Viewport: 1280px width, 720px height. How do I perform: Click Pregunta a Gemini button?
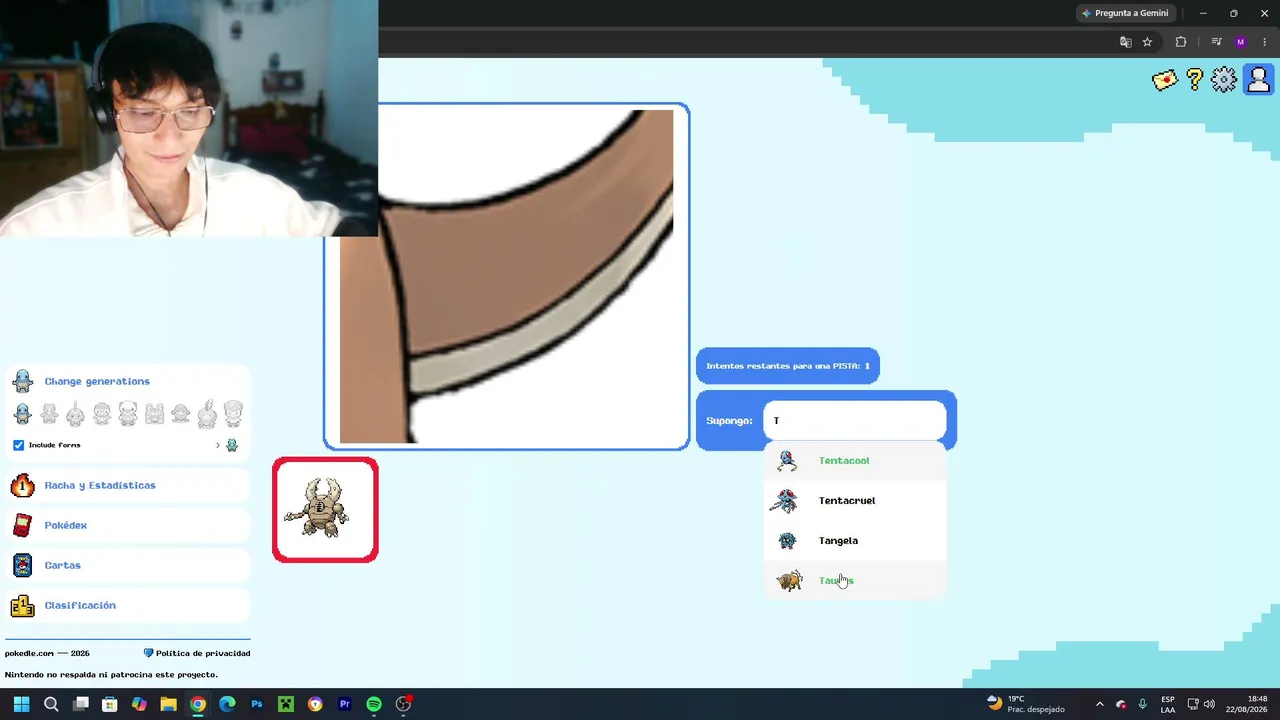[x=1125, y=13]
